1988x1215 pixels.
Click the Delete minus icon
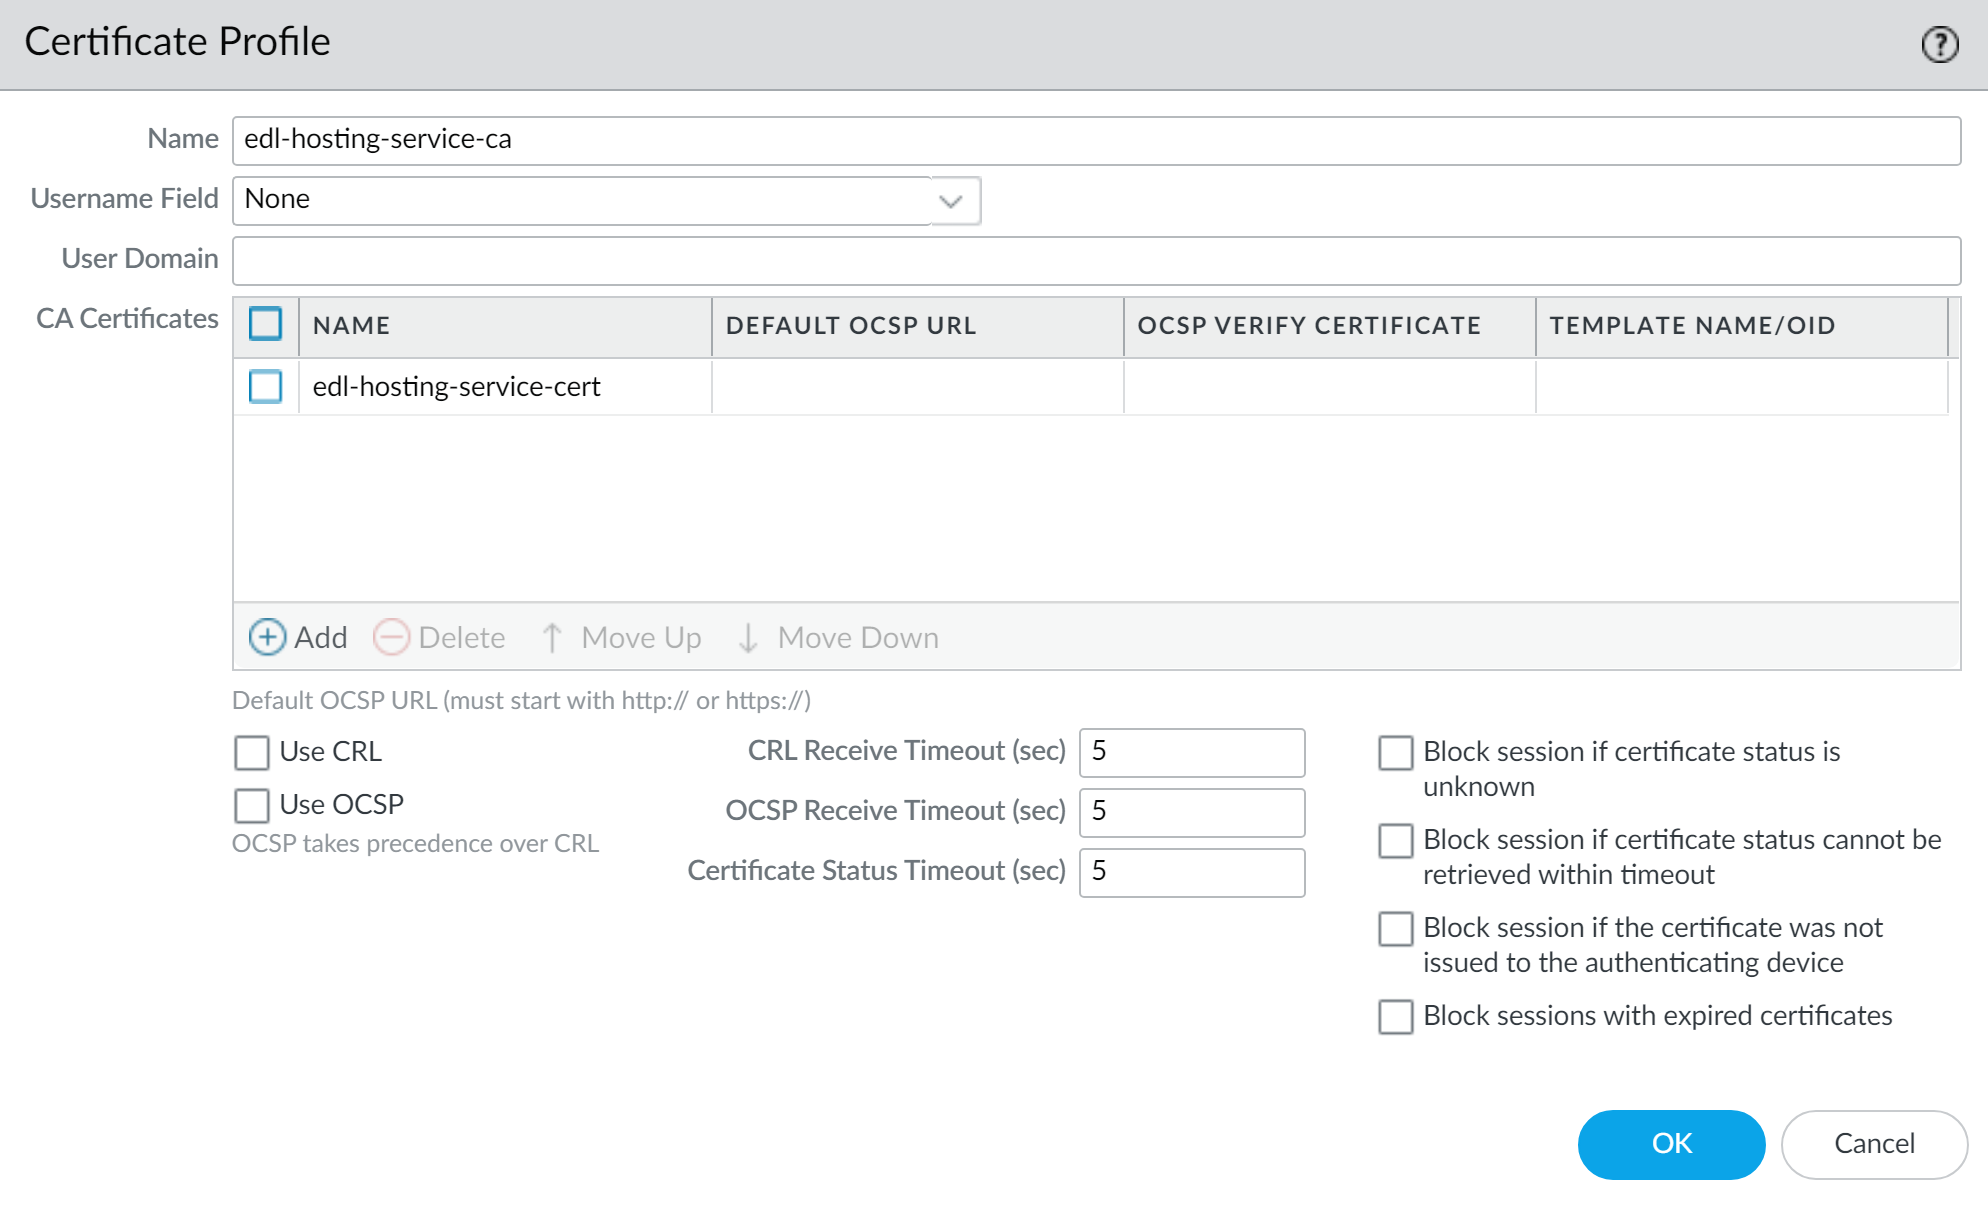391,637
